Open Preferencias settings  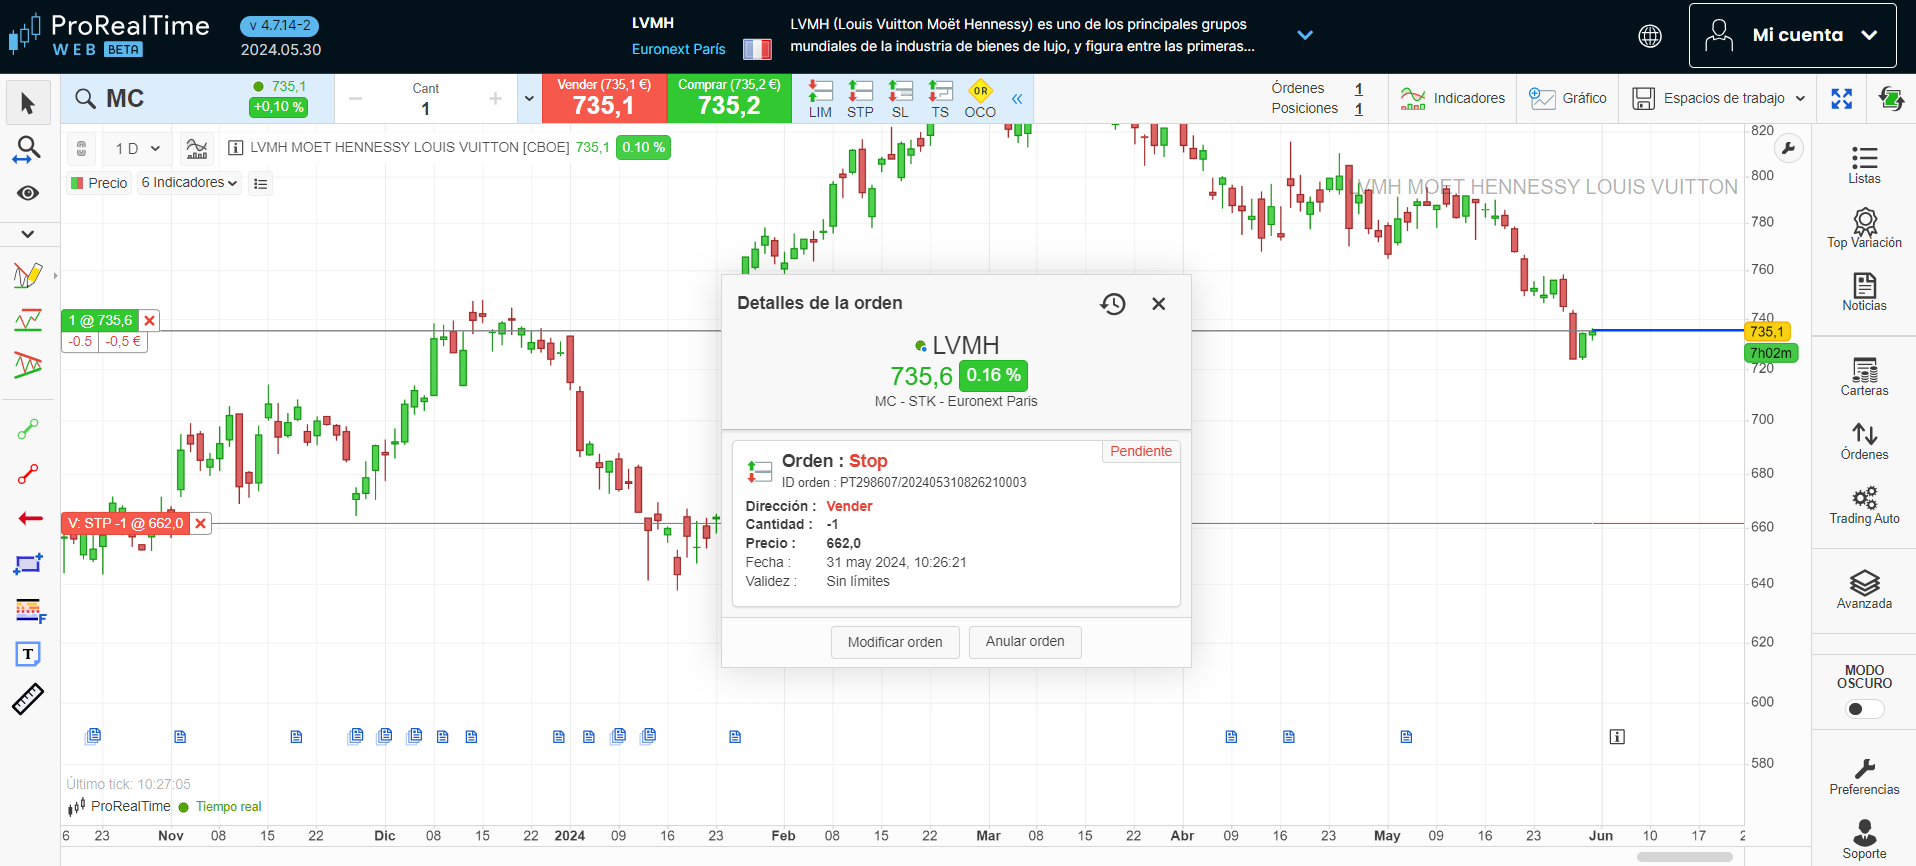point(1864,777)
